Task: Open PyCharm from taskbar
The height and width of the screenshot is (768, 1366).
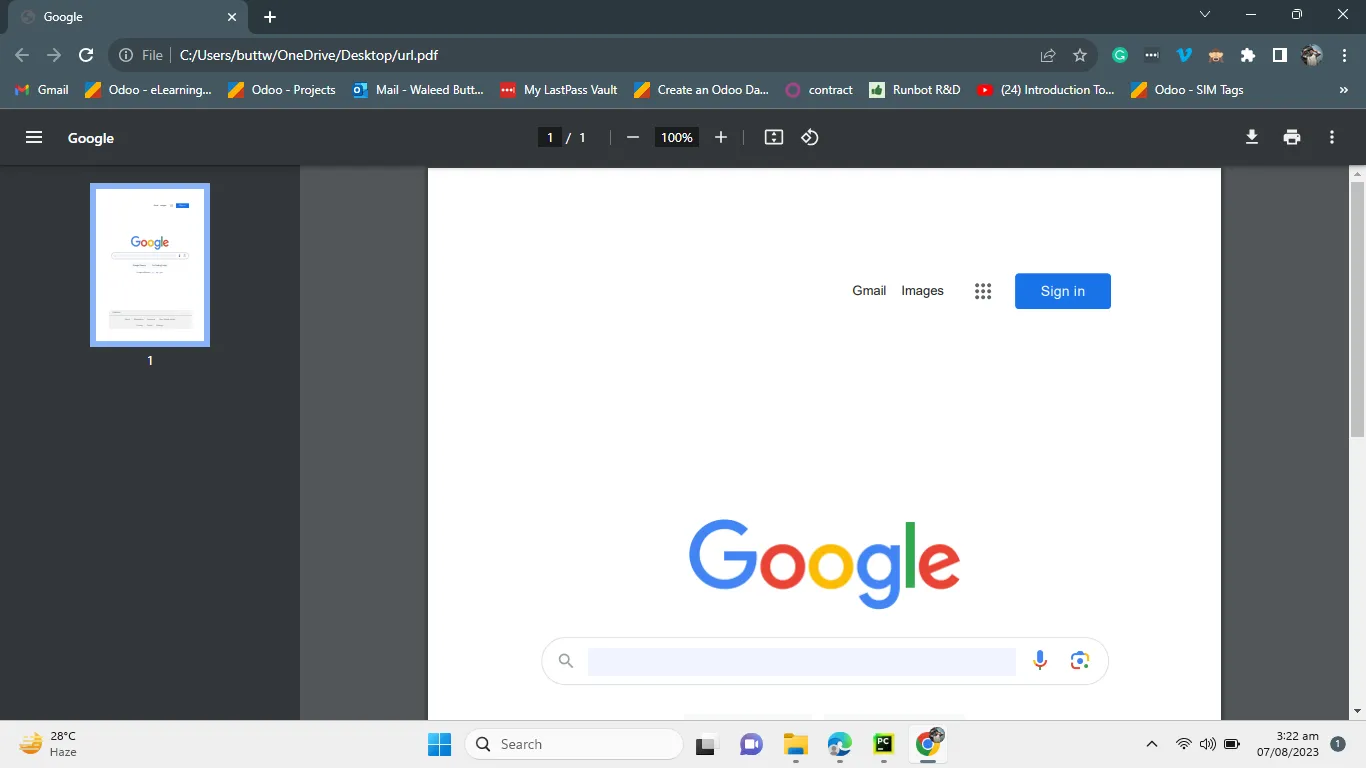Action: pyautogui.click(x=883, y=744)
